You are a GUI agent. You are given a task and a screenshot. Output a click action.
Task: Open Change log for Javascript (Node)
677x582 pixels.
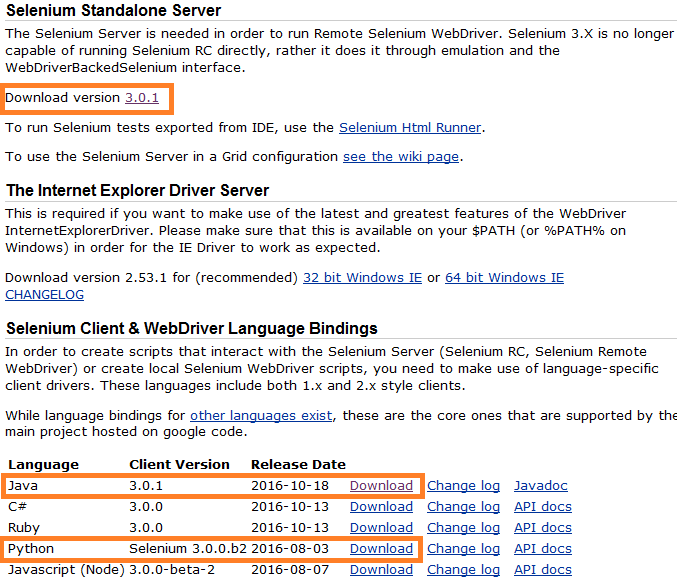[463, 570]
